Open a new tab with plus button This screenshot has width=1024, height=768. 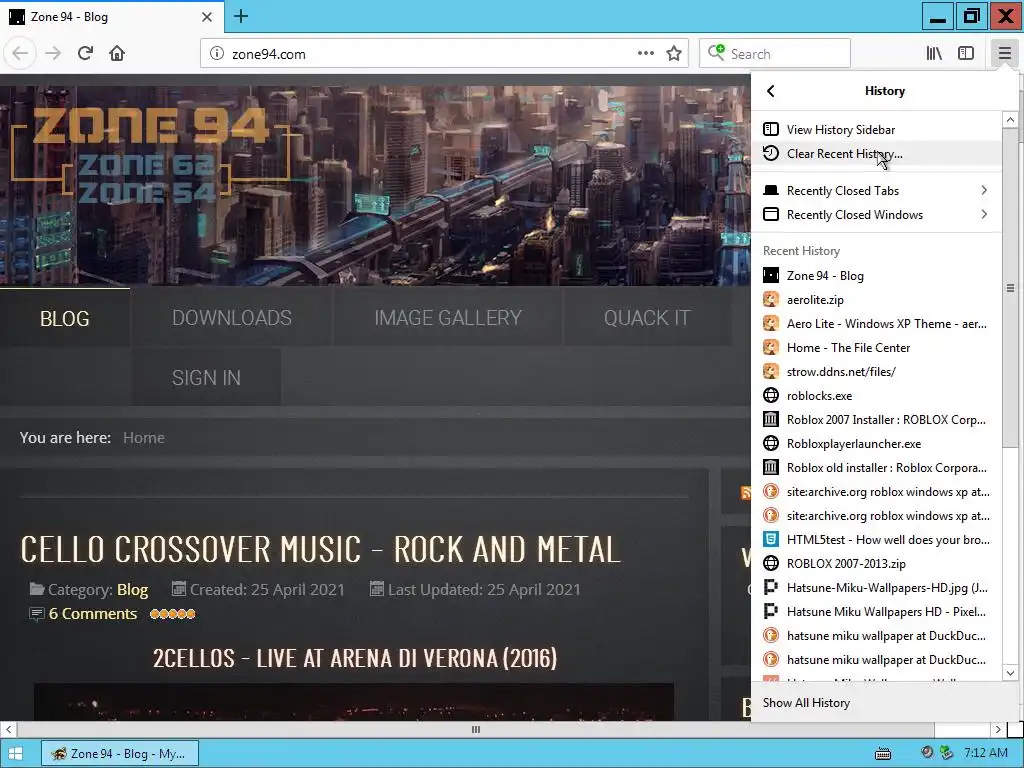[x=241, y=16]
